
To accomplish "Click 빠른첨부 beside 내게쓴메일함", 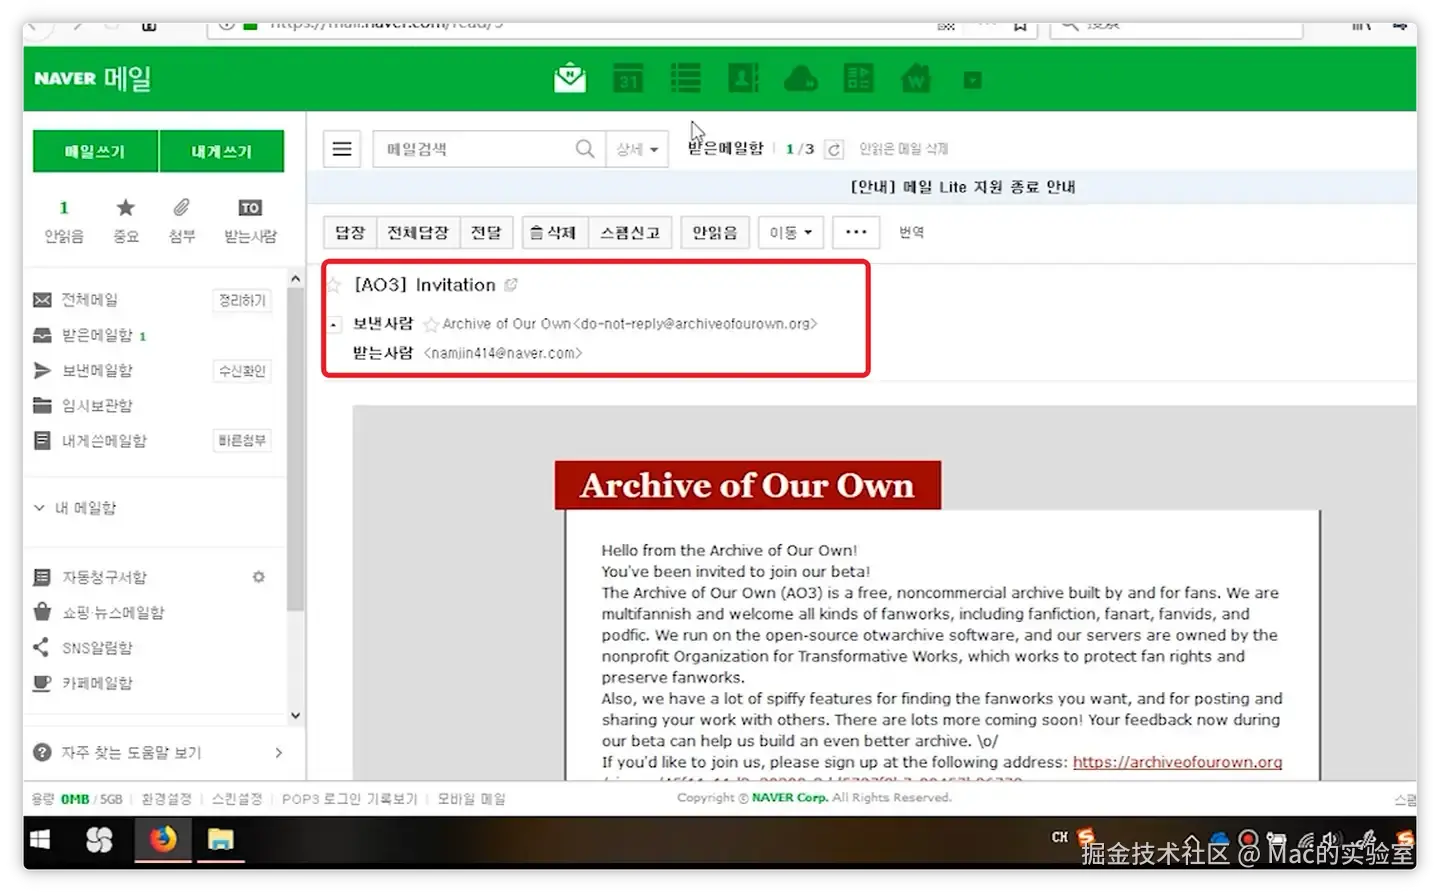I will pos(243,440).
